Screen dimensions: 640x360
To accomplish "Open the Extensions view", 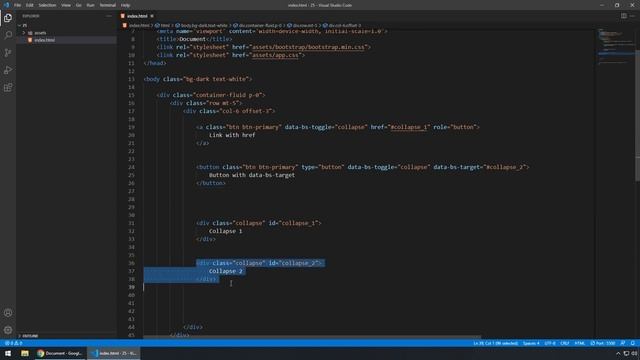I will [x=8, y=88].
